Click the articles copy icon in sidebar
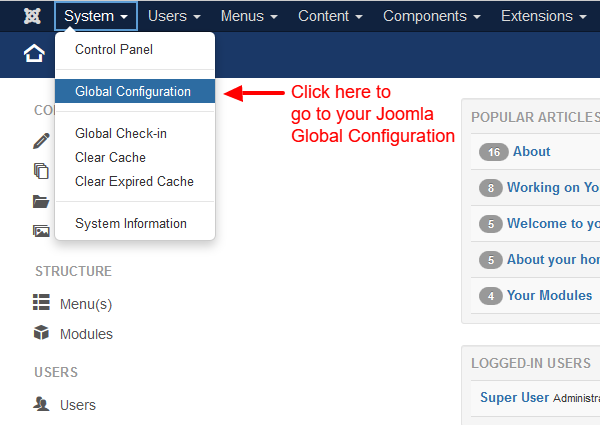Viewport: 600px width, 425px height. point(41,171)
